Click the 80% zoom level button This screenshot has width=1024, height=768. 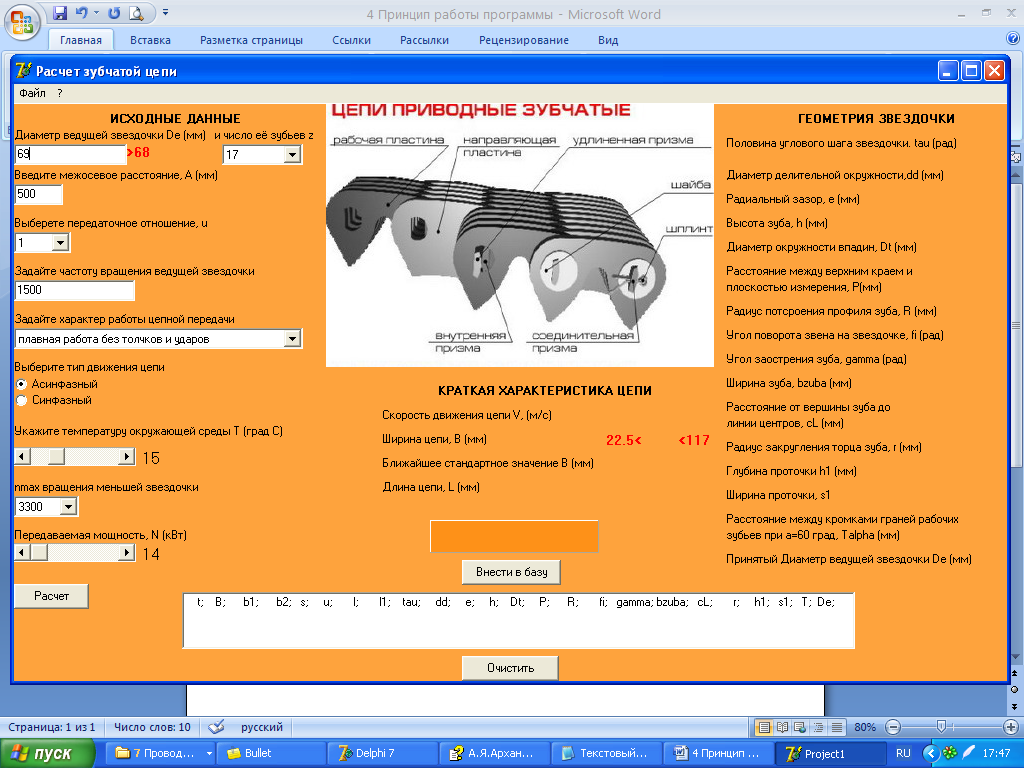coord(865,727)
